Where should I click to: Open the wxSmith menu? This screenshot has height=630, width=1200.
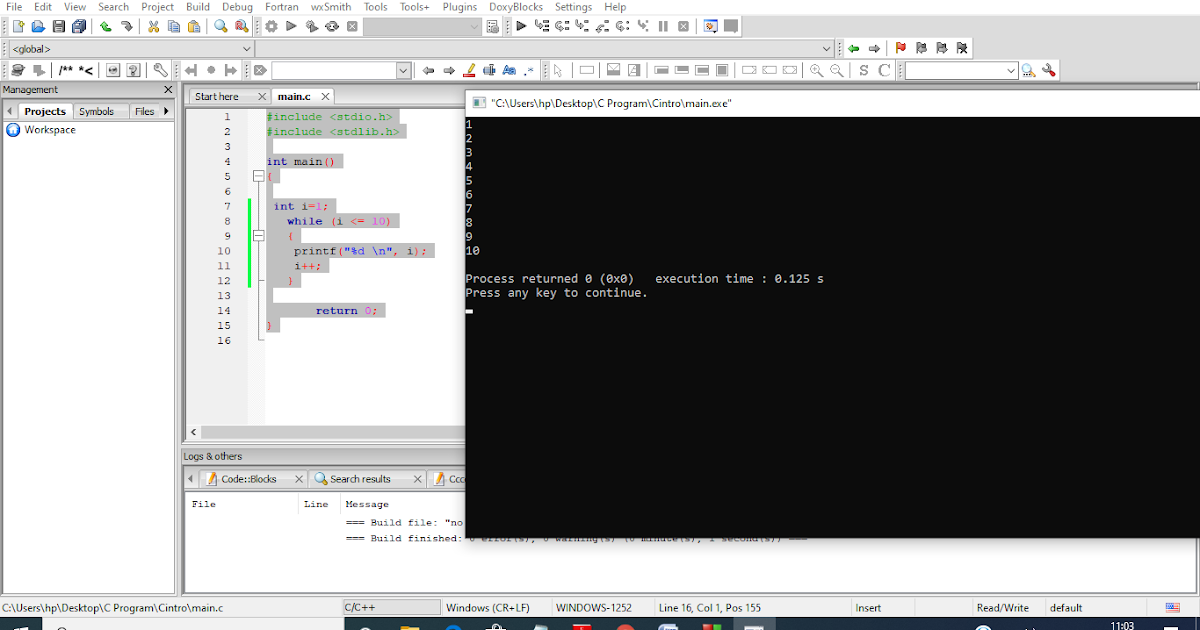pyautogui.click(x=330, y=7)
